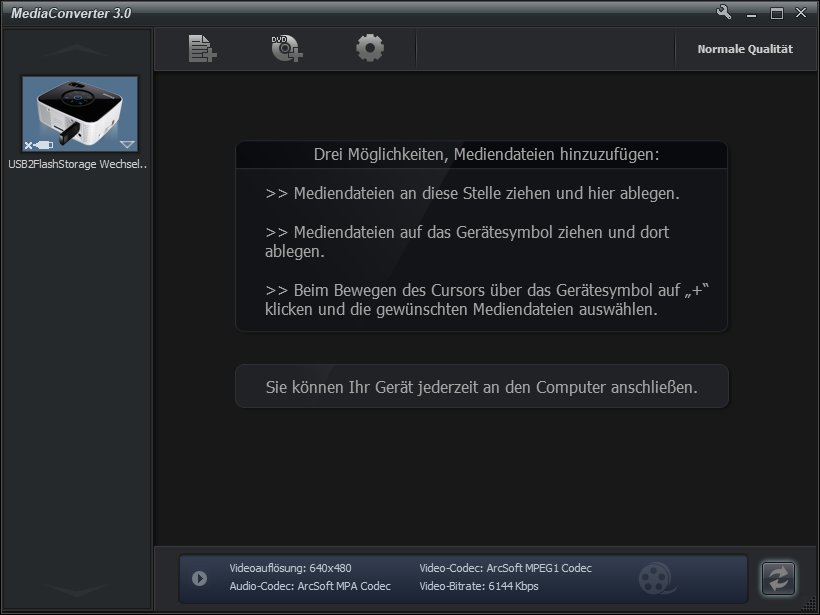The height and width of the screenshot is (615, 820).
Task: Start conversion with the refresh arrows button
Action: 778,578
